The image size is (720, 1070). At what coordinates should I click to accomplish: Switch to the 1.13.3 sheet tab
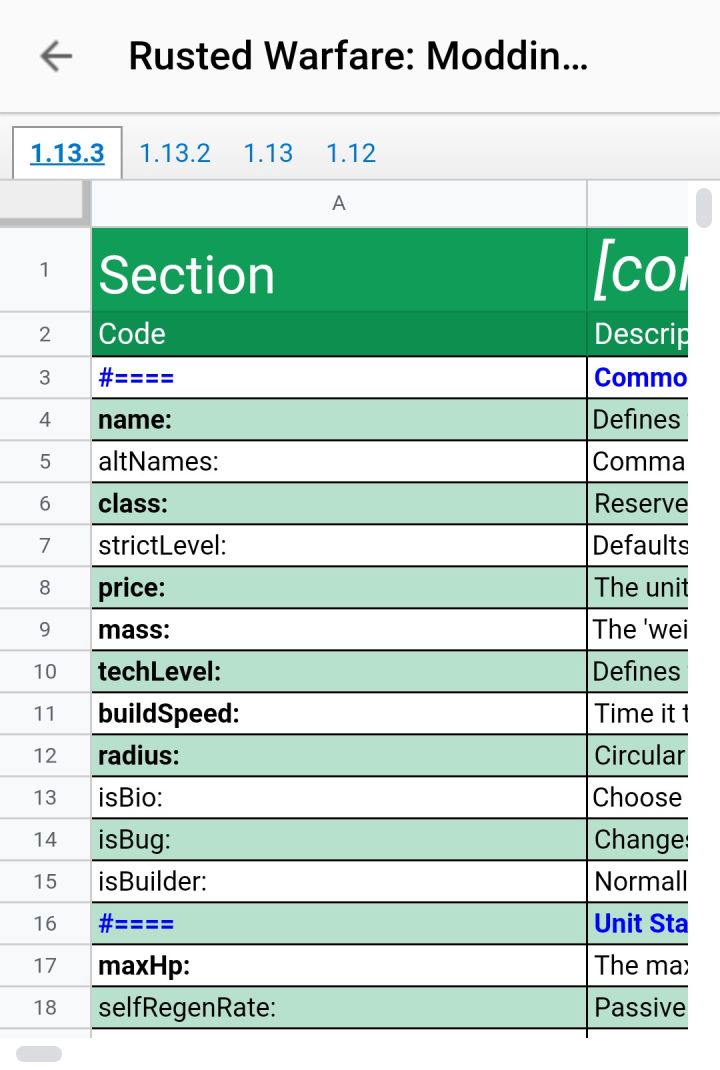coord(67,153)
